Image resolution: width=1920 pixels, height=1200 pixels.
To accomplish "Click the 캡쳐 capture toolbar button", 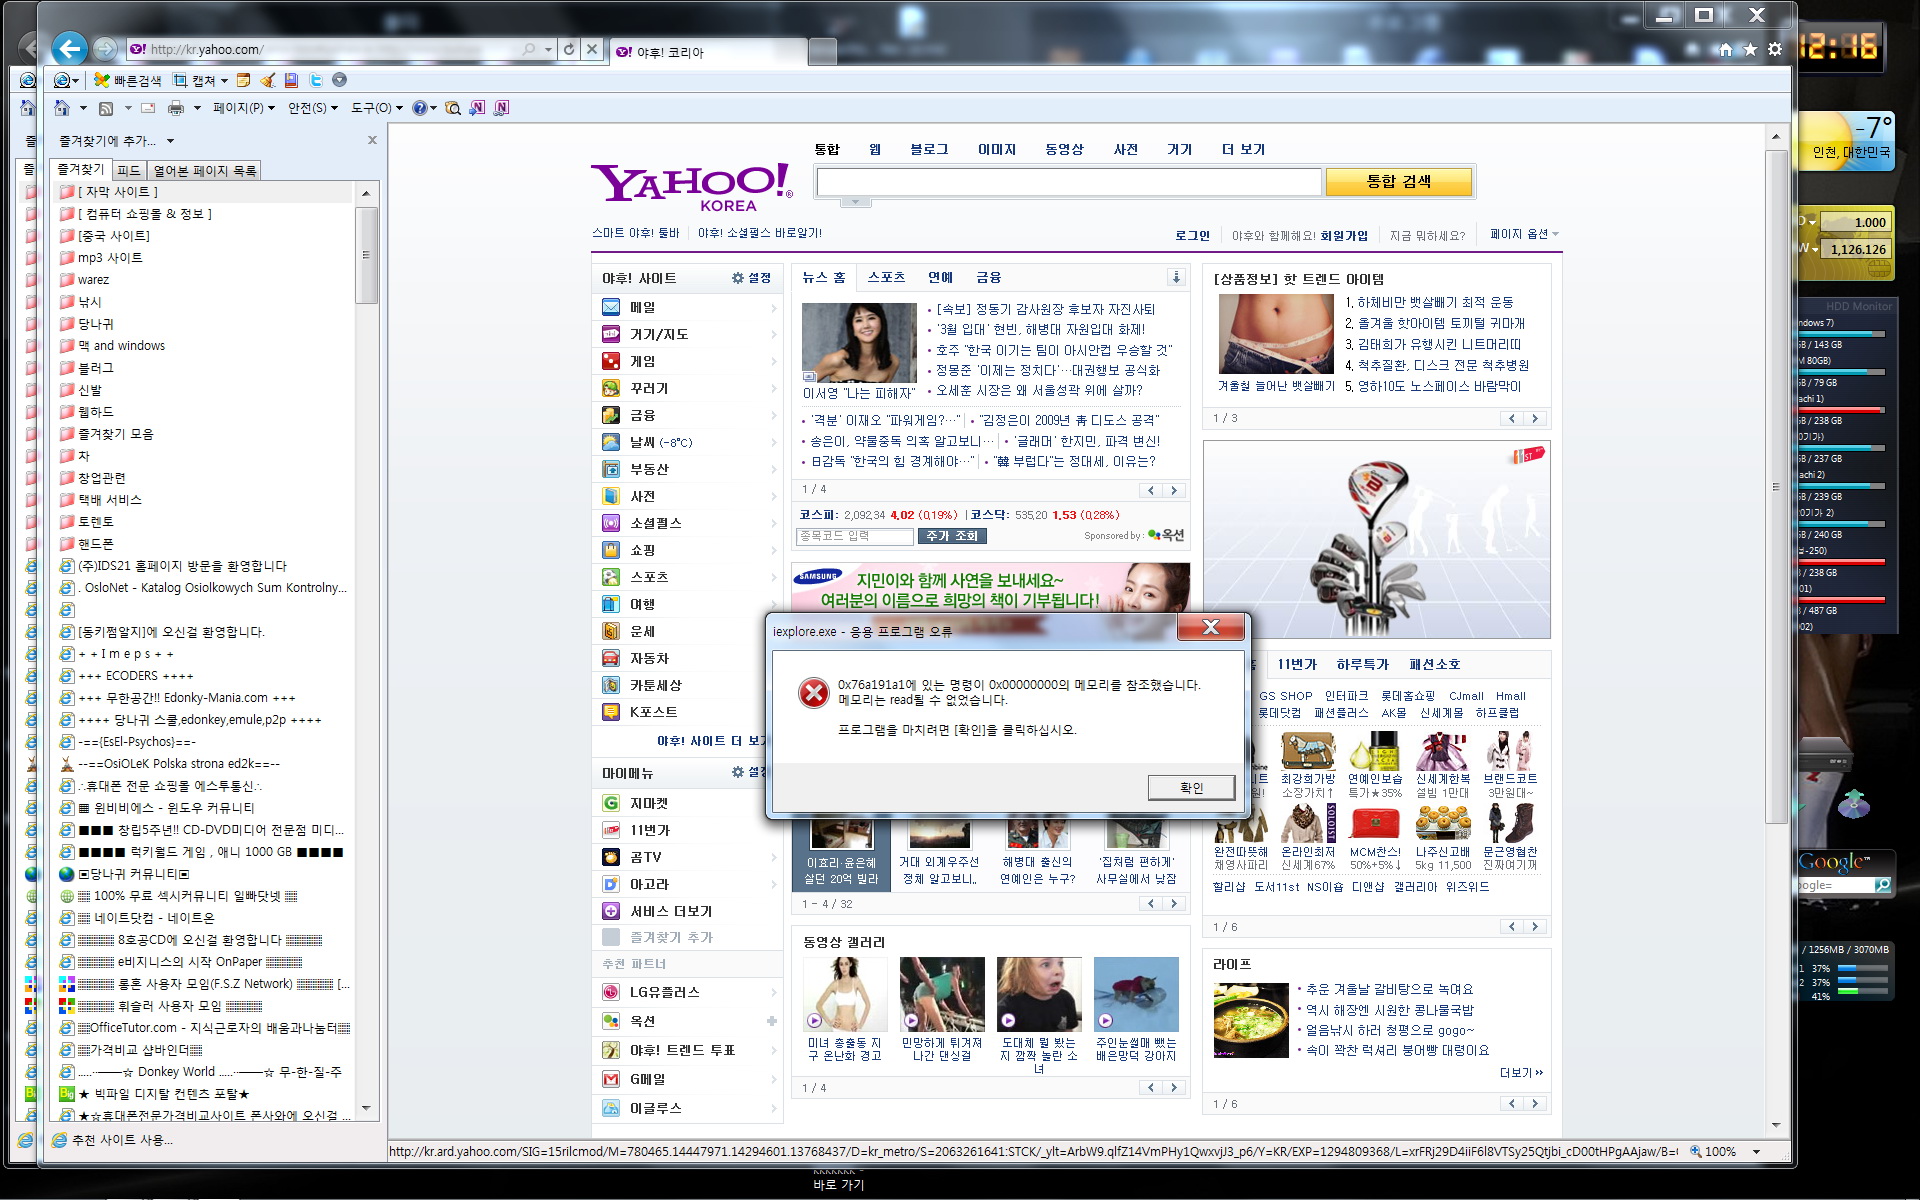I will point(194,80).
